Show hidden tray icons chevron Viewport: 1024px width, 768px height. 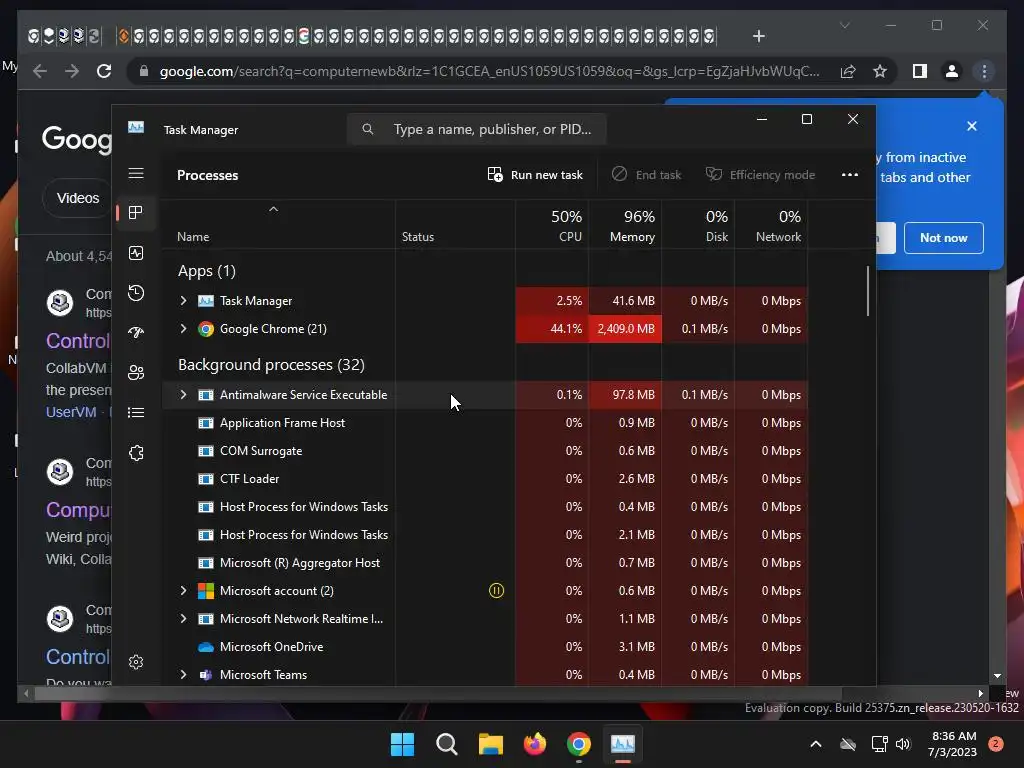pos(816,744)
